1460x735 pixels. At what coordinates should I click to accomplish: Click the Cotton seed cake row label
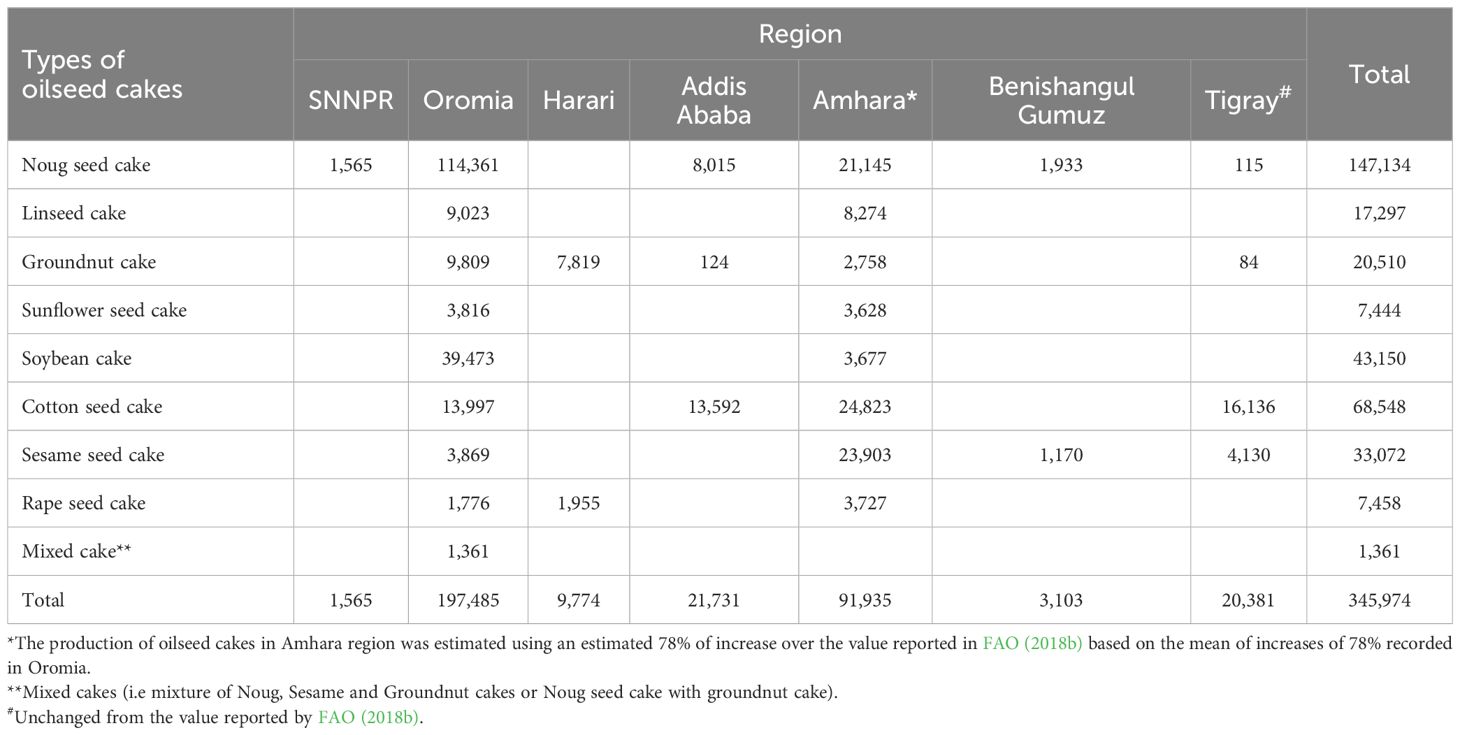(x=92, y=406)
